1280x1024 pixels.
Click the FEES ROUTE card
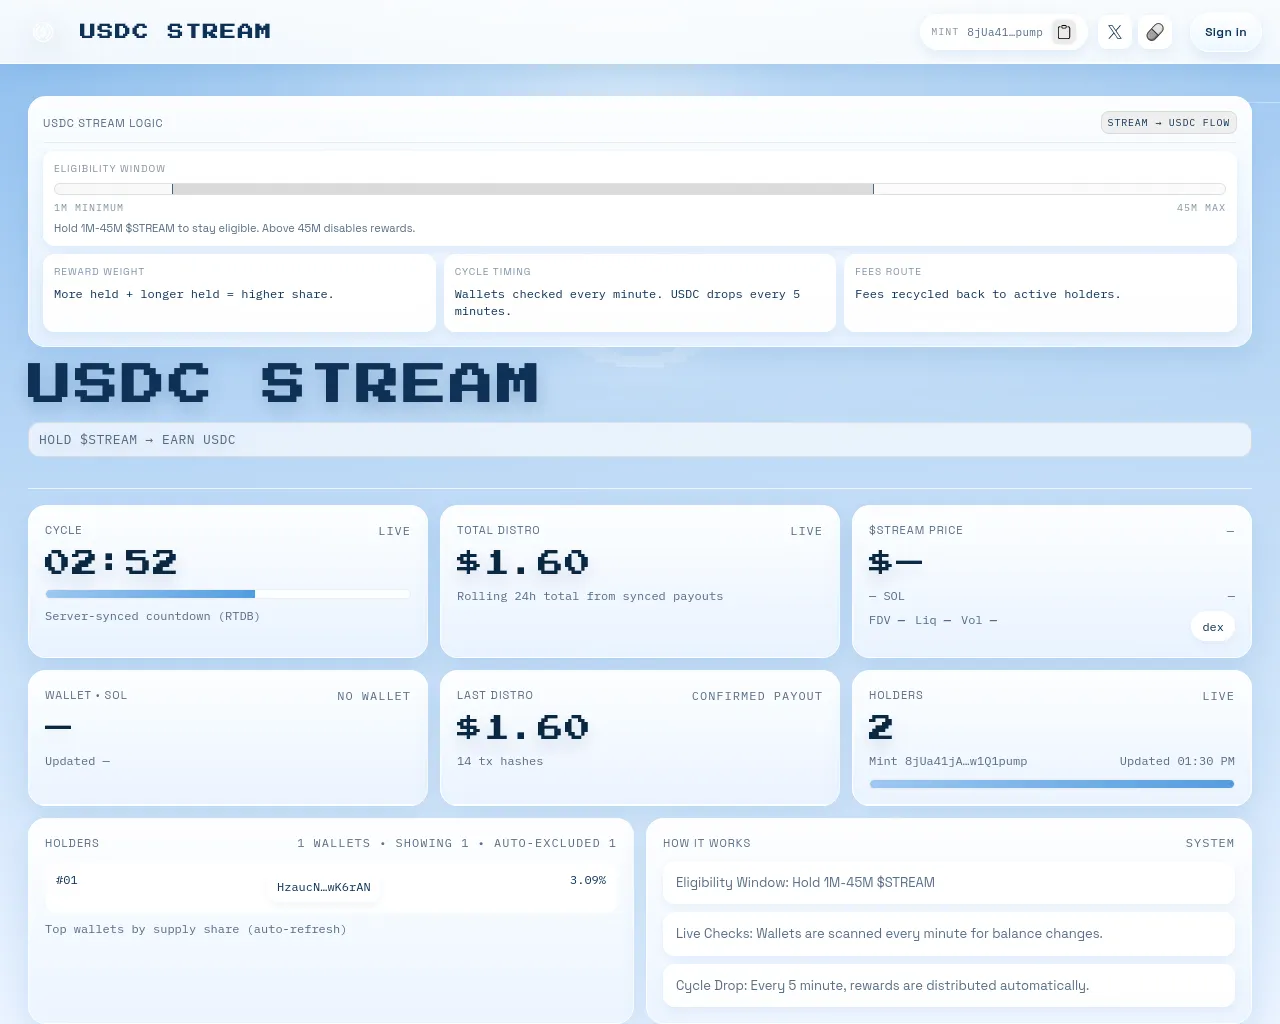(x=1040, y=292)
